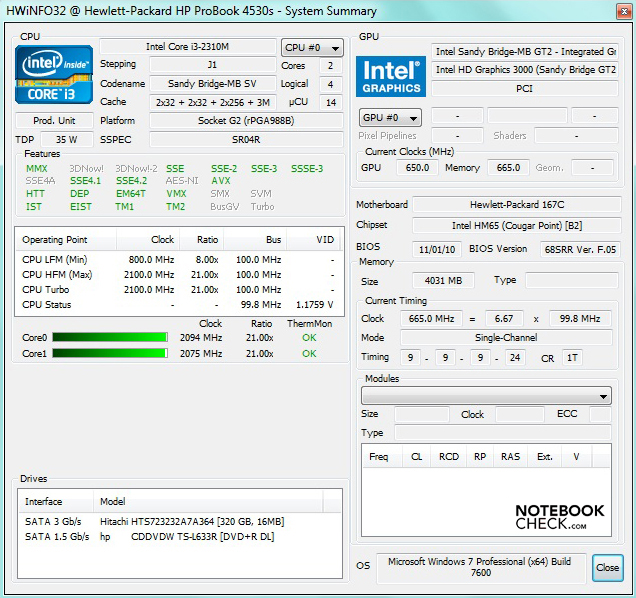This screenshot has width=636, height=598.
Task: Click the TDP 35 W field
Action: pyautogui.click(x=67, y=139)
